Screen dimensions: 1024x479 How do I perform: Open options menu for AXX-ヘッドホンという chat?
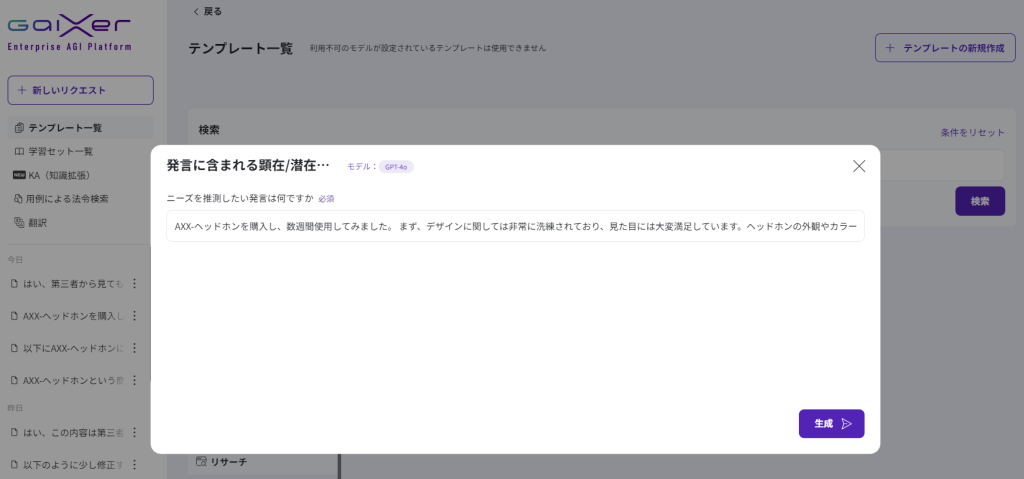134,380
